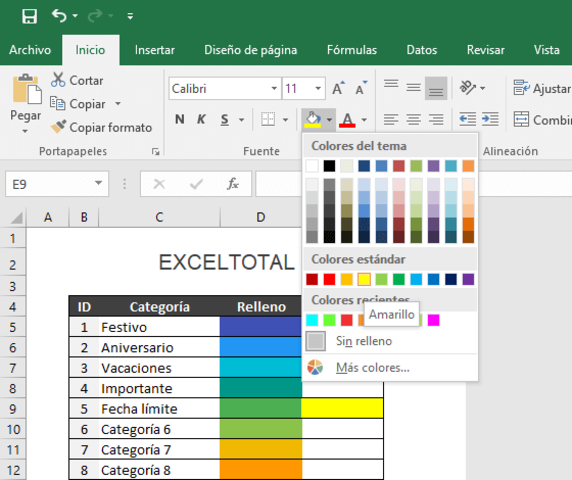This screenshot has height=480, width=572.
Task: Click Cortar with the scissors icon
Action: [x=77, y=80]
